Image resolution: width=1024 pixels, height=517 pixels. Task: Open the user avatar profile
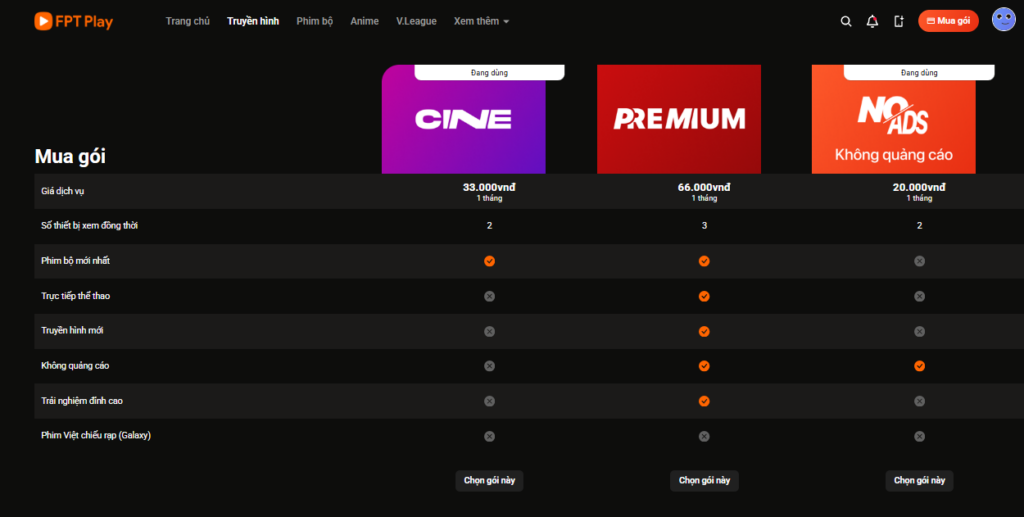(x=1003, y=20)
